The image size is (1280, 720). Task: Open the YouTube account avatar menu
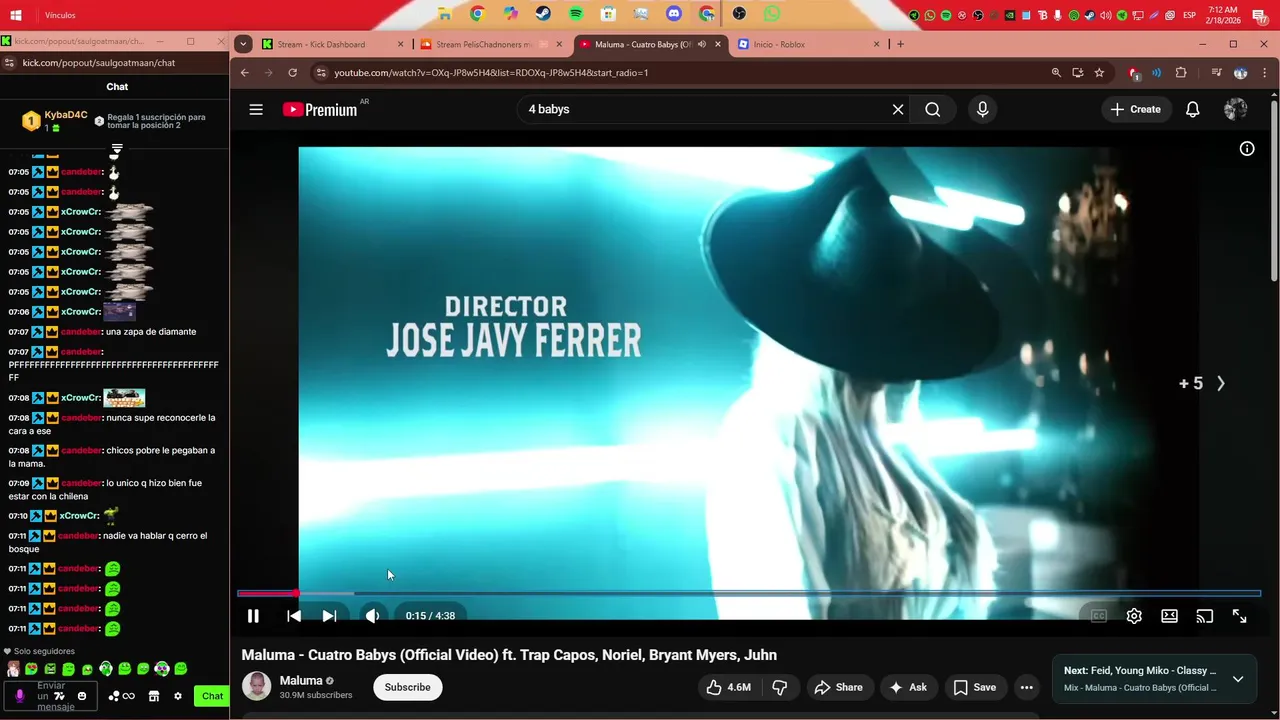[x=1236, y=109]
